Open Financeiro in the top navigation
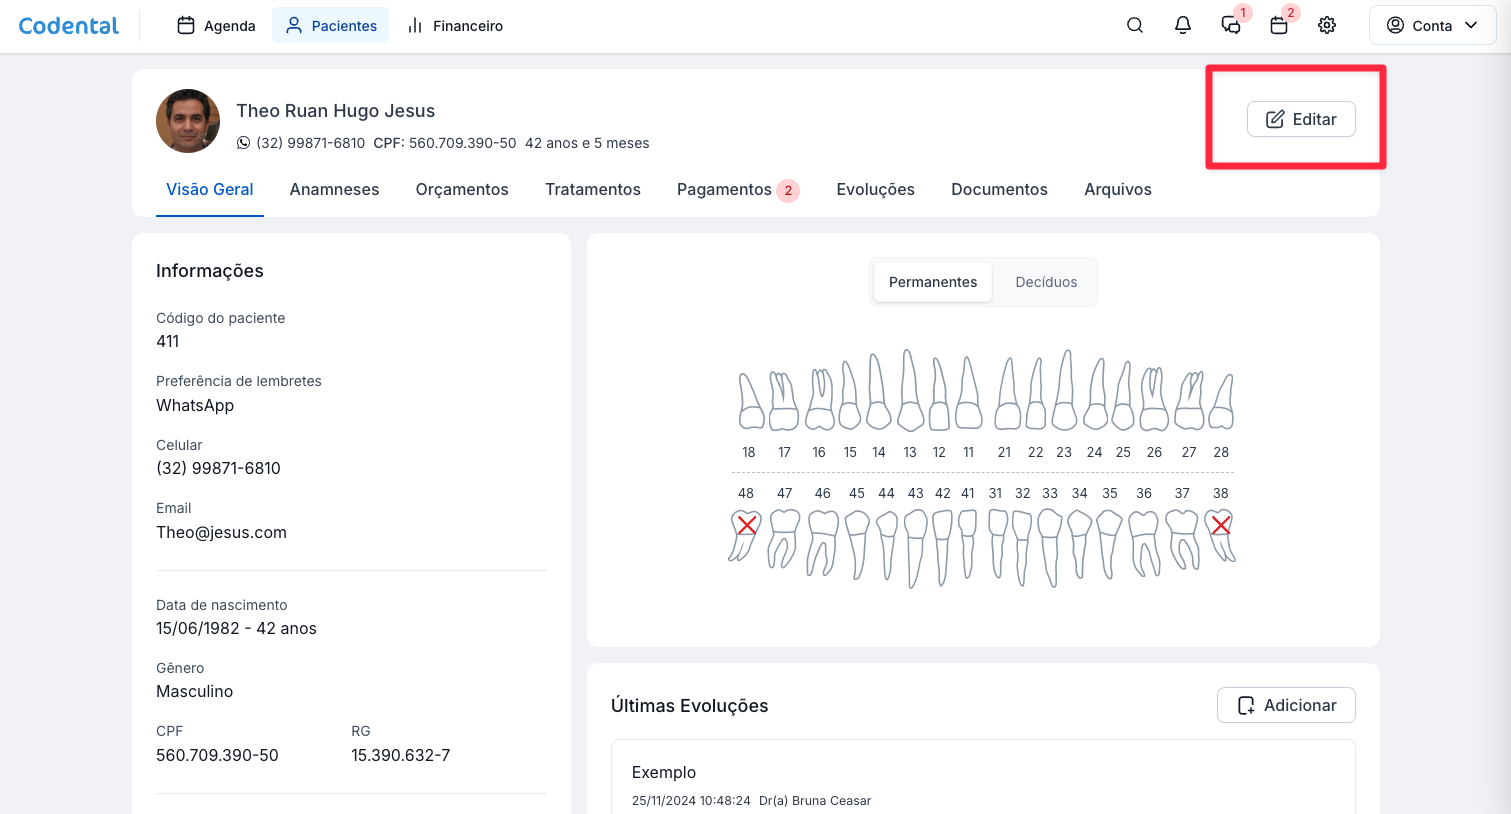This screenshot has width=1511, height=814. click(x=455, y=26)
